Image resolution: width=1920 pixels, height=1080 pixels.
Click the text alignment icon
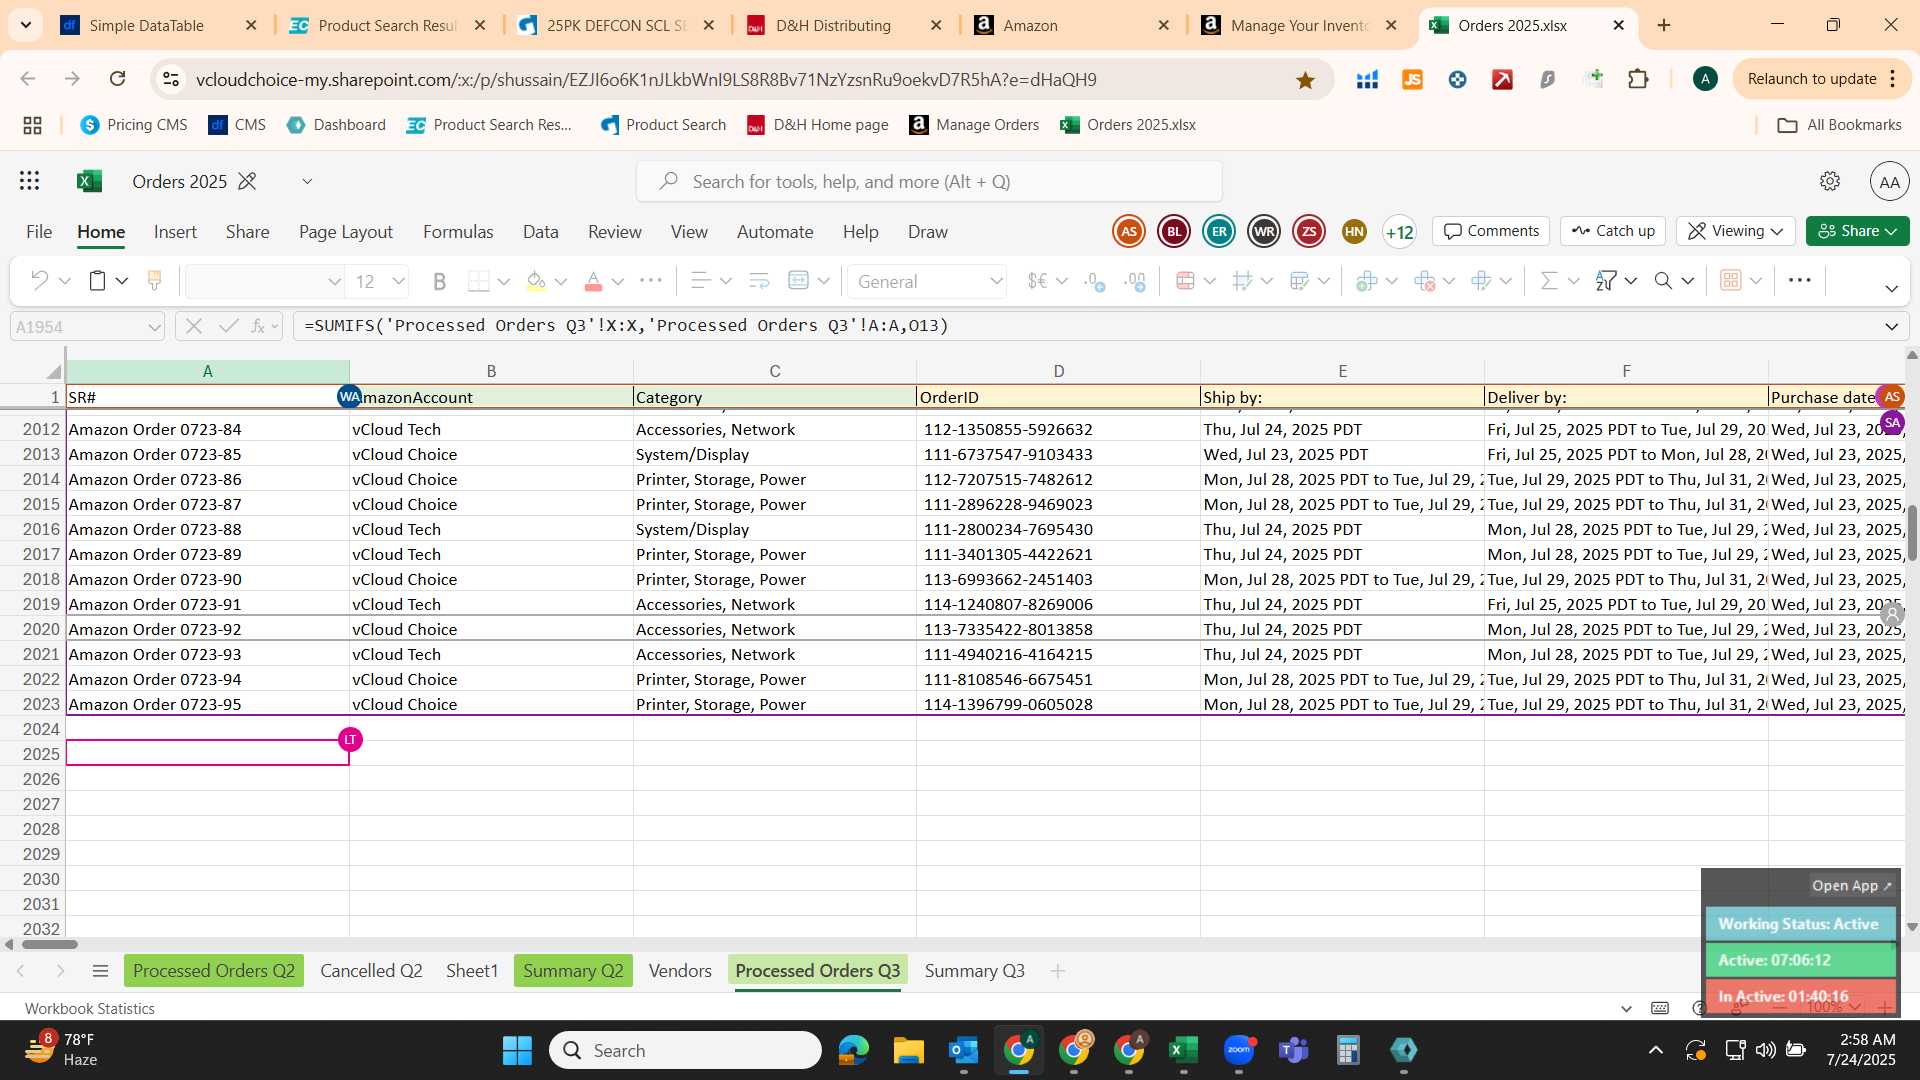pyautogui.click(x=701, y=281)
